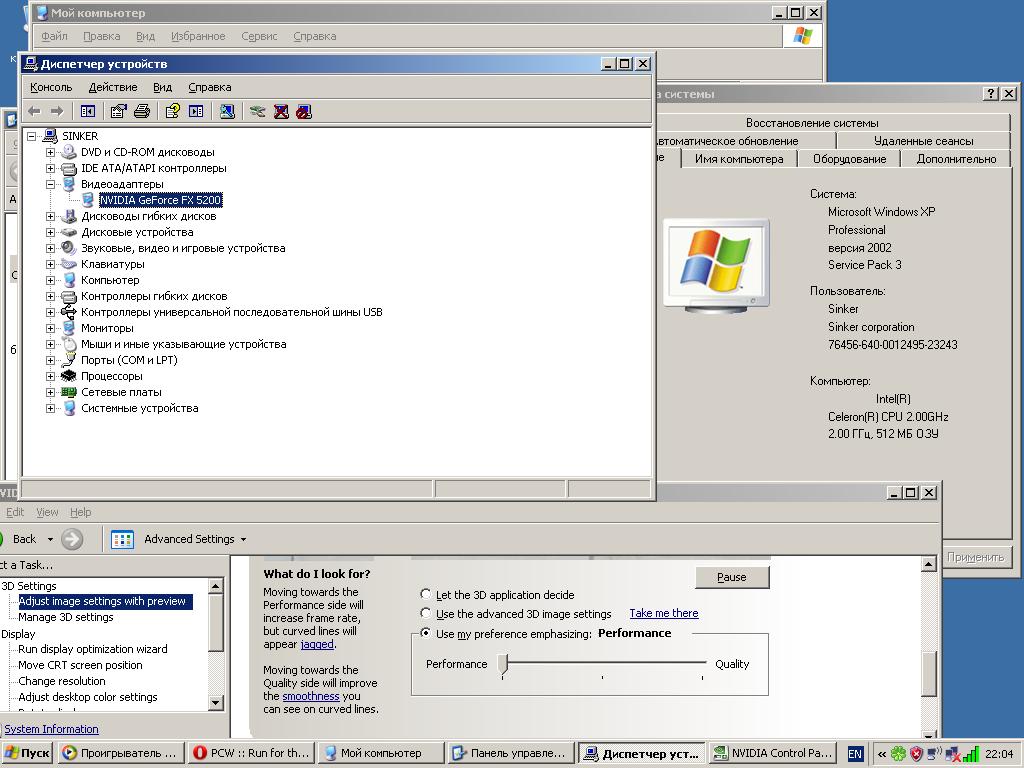Viewport: 1024px width, 768px height.
Task: Open the Back history dropdown arrow
Action: click(50, 539)
